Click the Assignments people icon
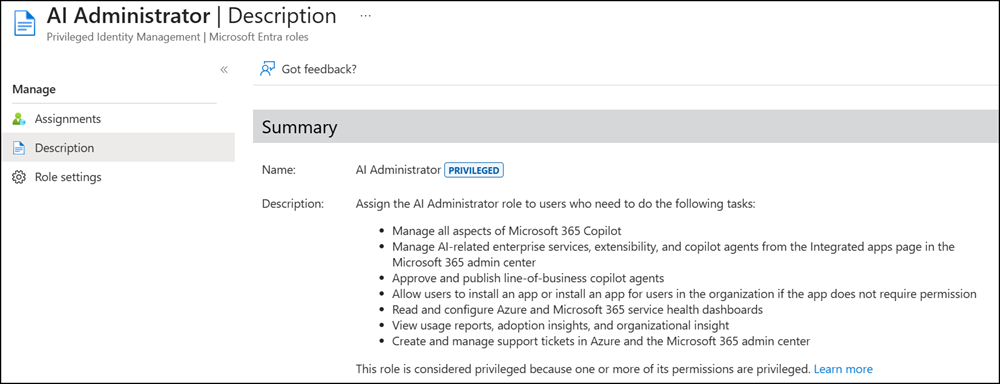Screen dimensions: 1000x384 point(19,119)
